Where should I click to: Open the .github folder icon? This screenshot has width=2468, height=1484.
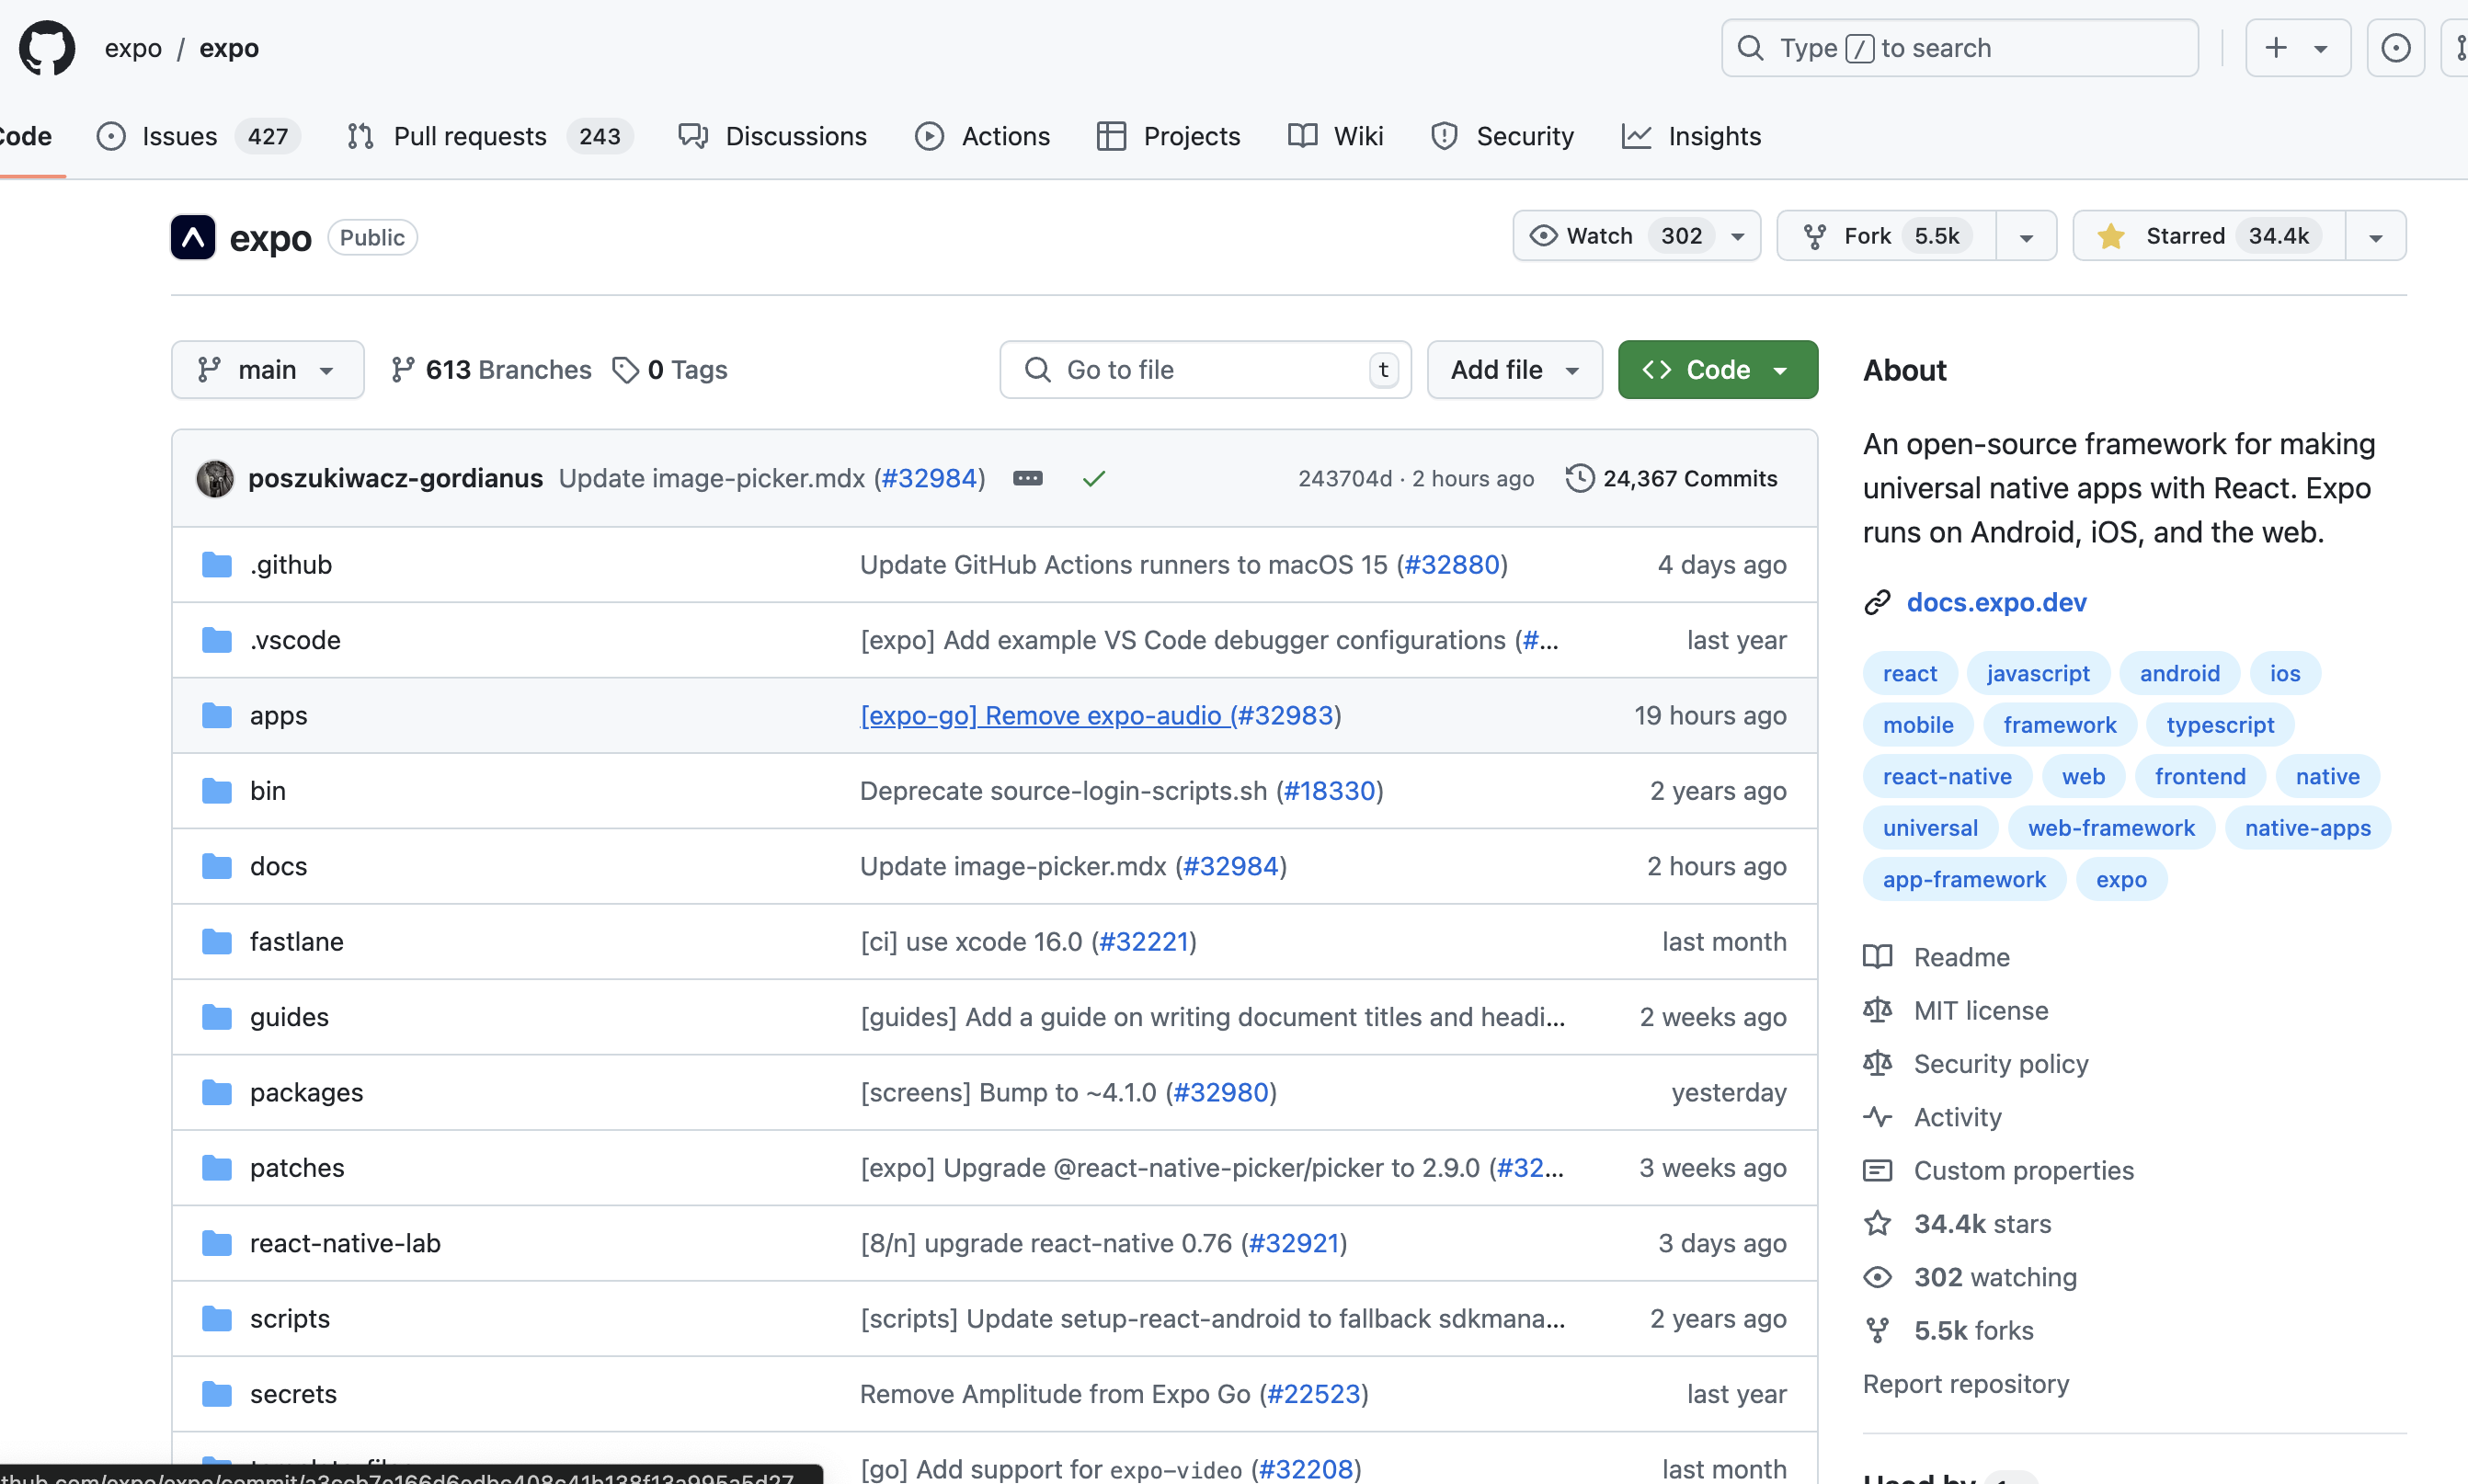(x=216, y=564)
